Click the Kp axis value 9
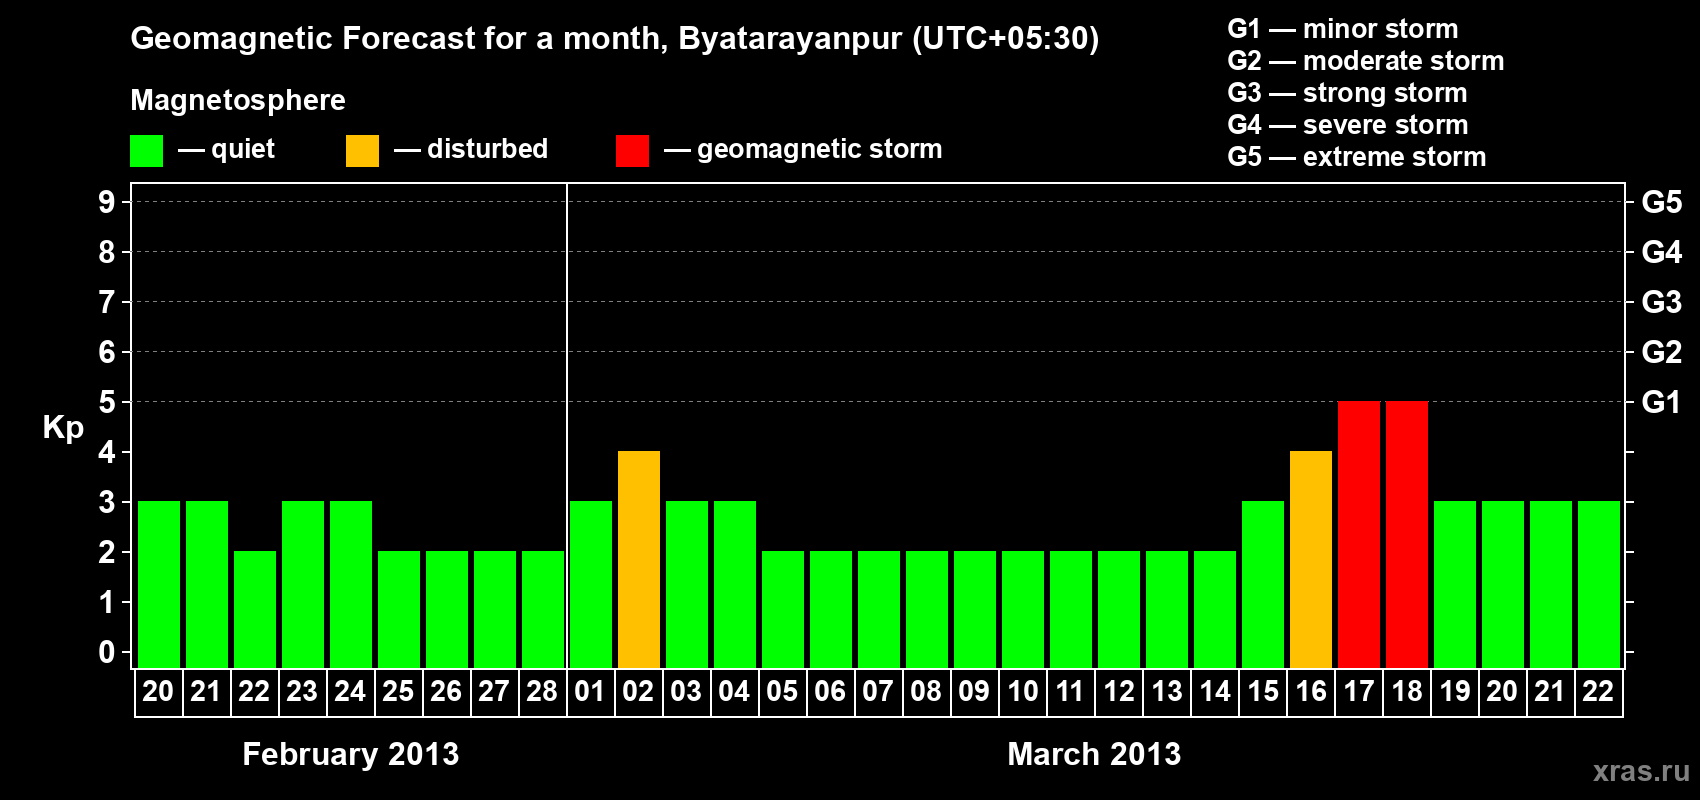Screen dimensions: 1700x800 pyautogui.click(x=107, y=202)
